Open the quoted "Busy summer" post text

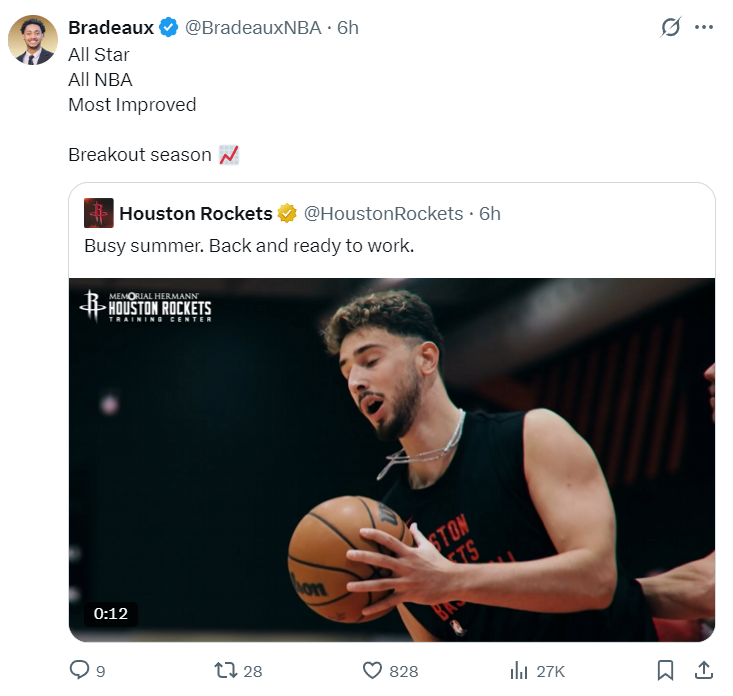[x=249, y=245]
